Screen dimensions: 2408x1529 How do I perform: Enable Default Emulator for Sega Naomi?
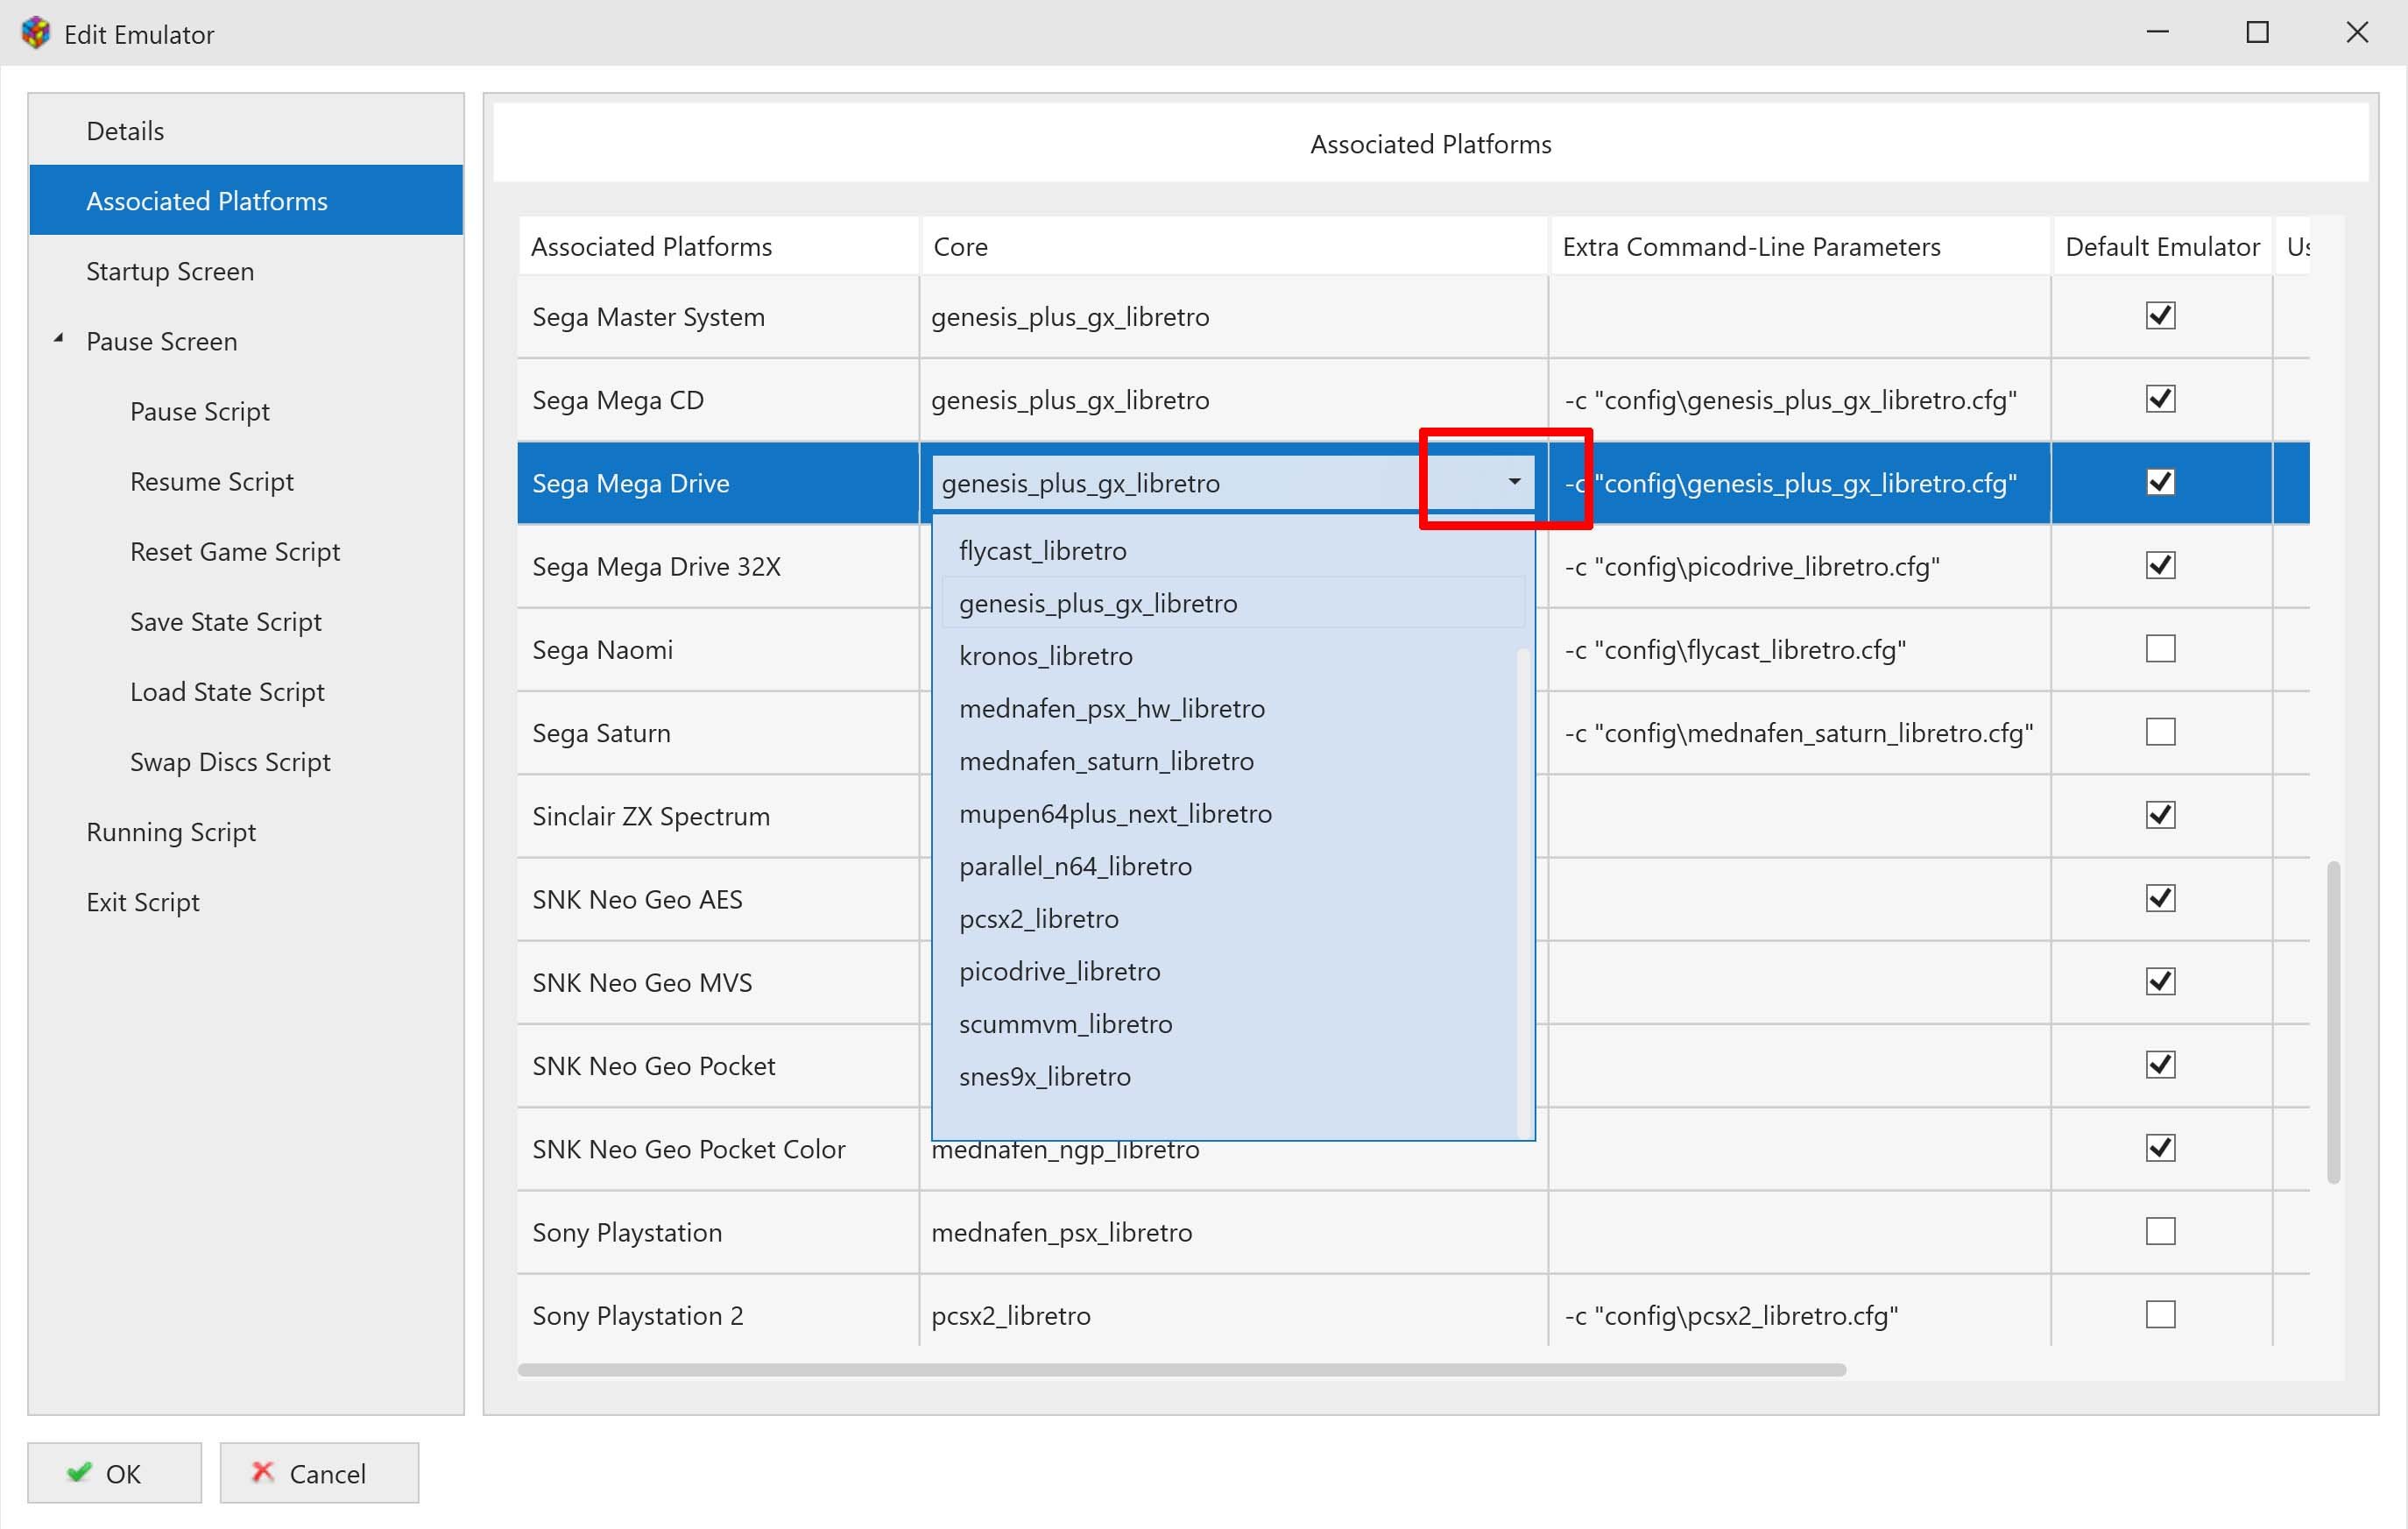pos(2160,649)
